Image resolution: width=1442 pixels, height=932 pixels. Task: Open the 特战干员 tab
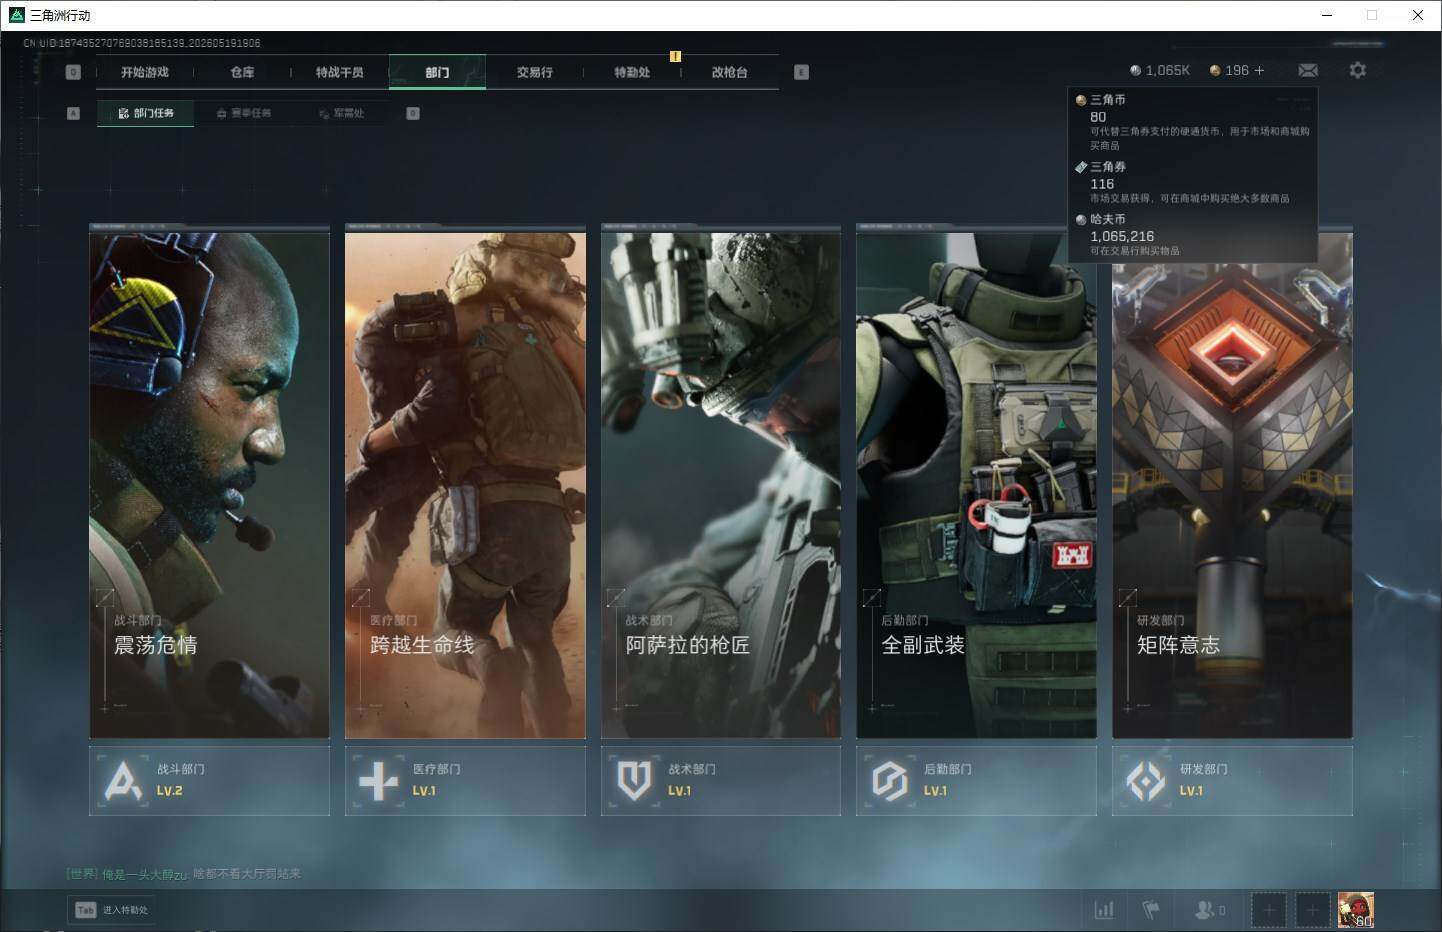(340, 72)
